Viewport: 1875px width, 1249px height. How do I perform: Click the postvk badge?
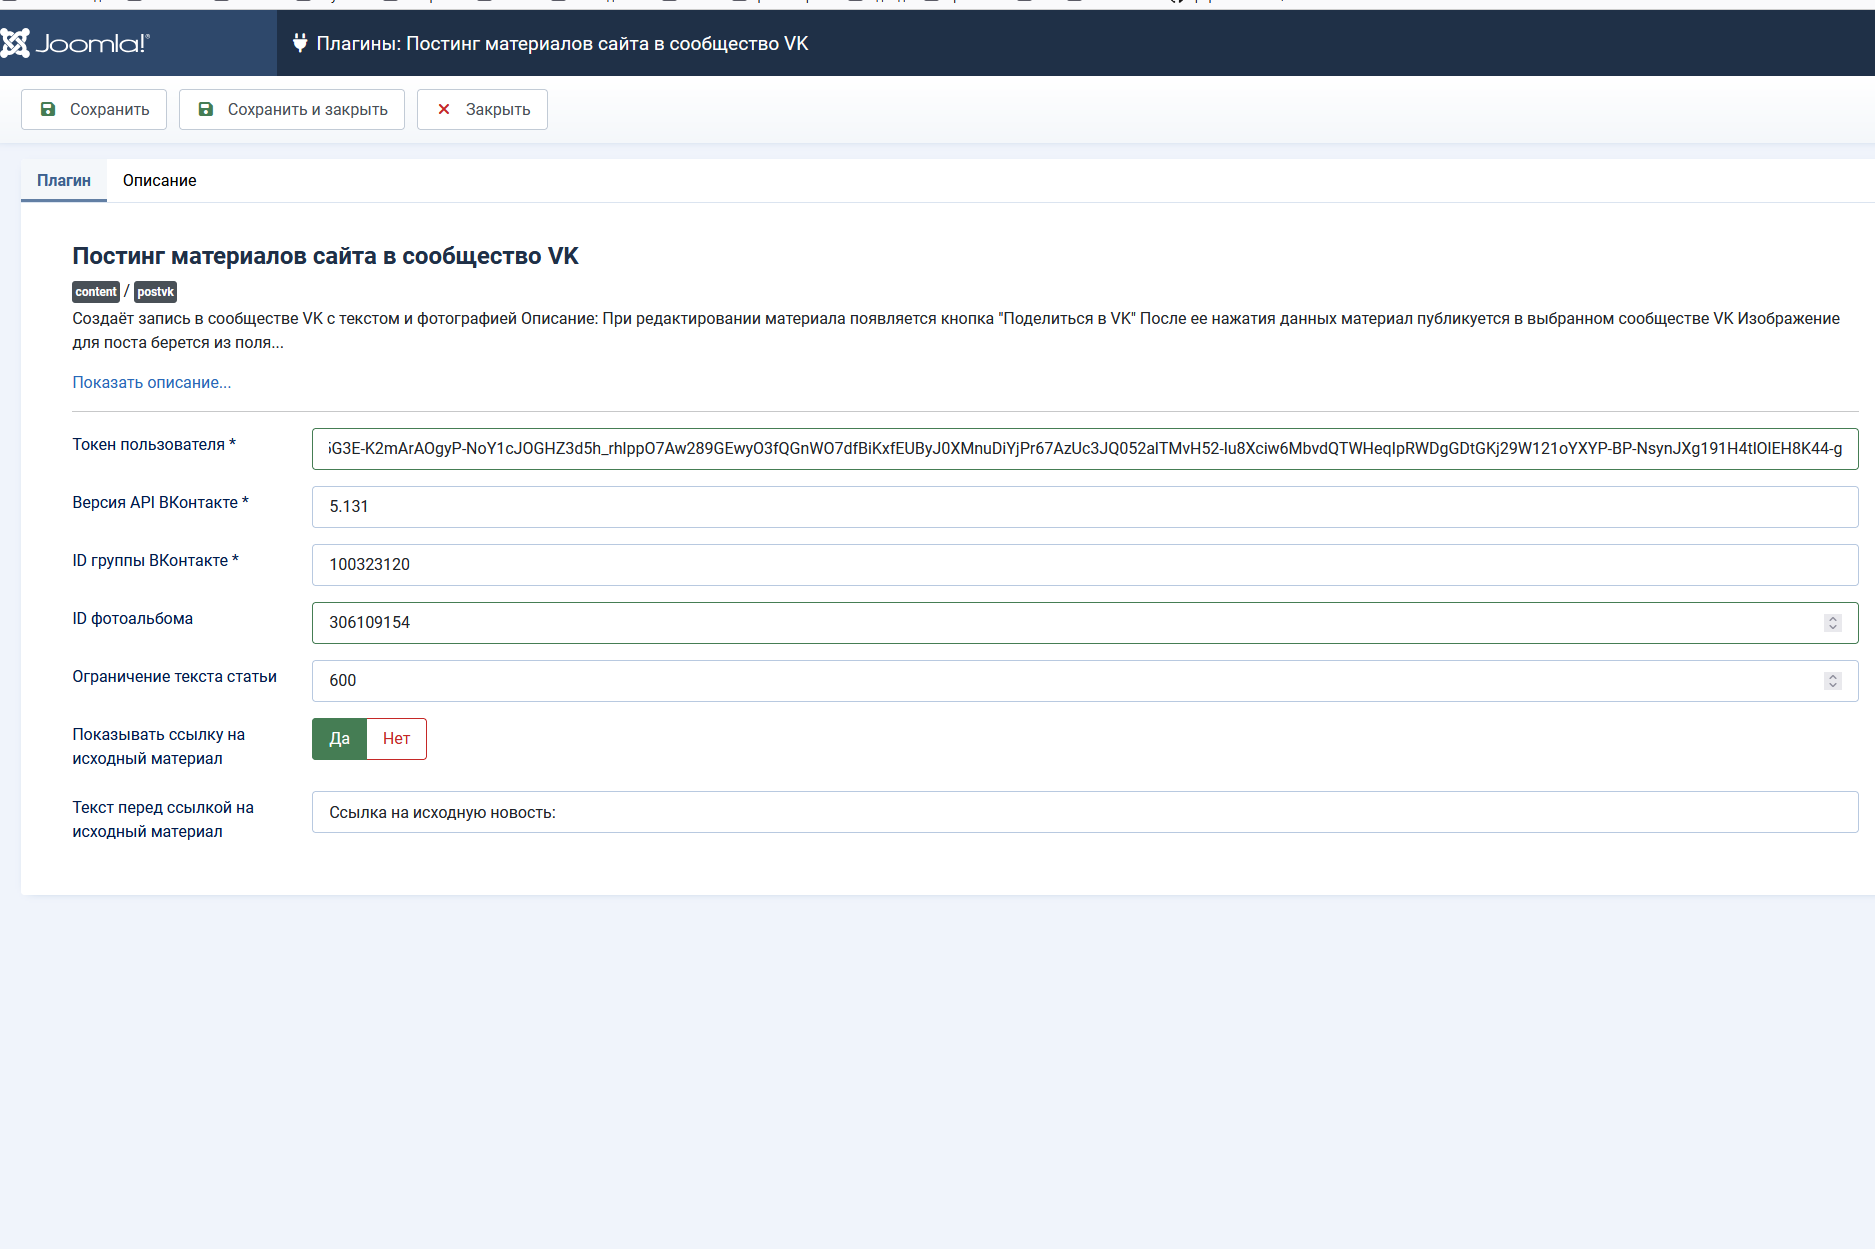coord(155,291)
